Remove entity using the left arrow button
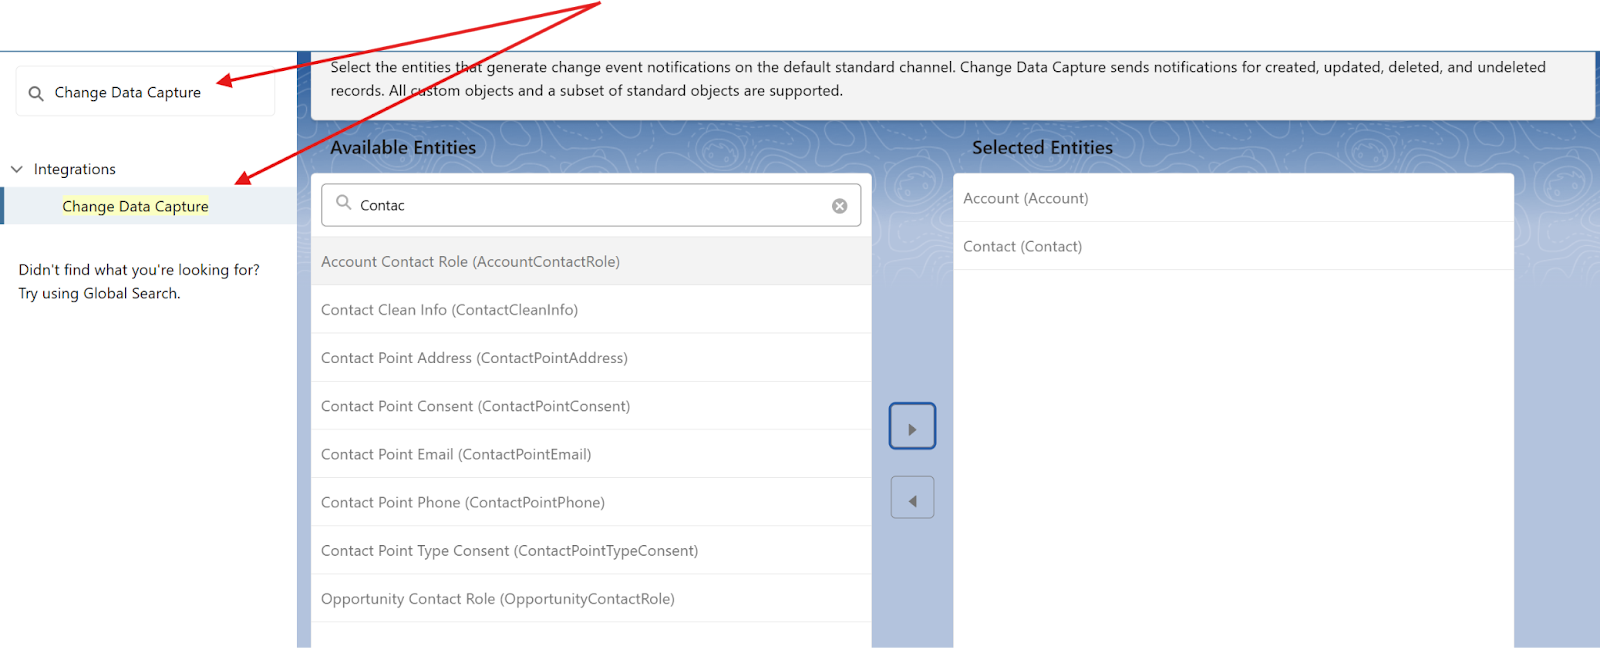The image size is (1600, 648). [x=912, y=497]
